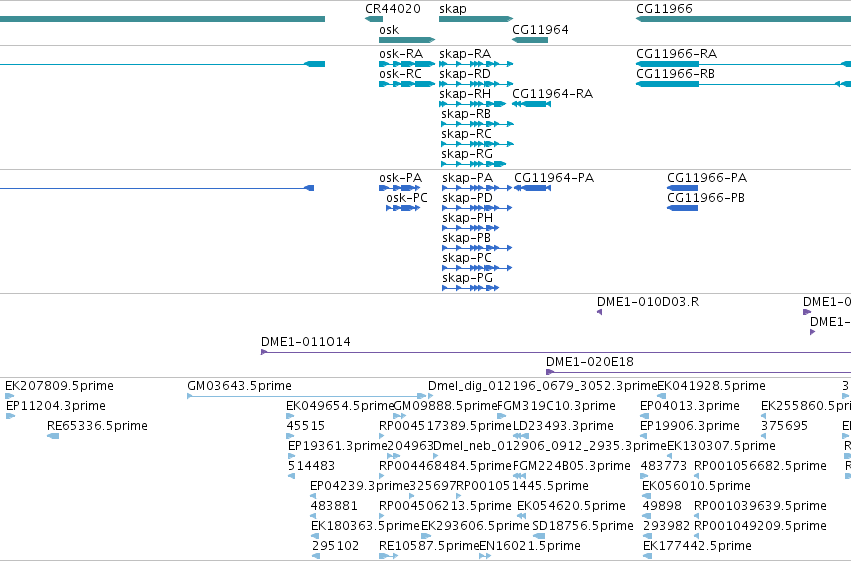Screen dimensions: 851x561
Task: Click protein skap-PH
Action: tap(471, 228)
